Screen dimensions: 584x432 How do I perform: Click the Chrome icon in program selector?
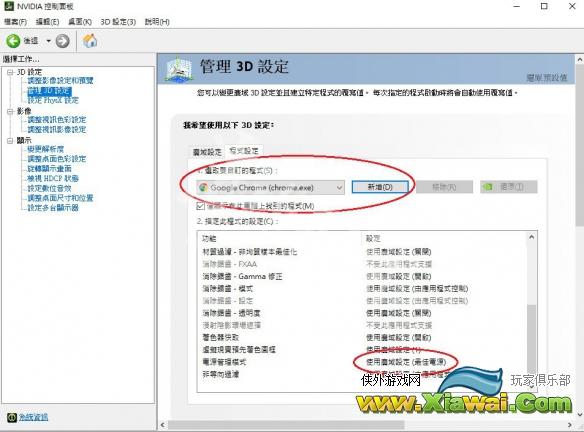click(203, 187)
